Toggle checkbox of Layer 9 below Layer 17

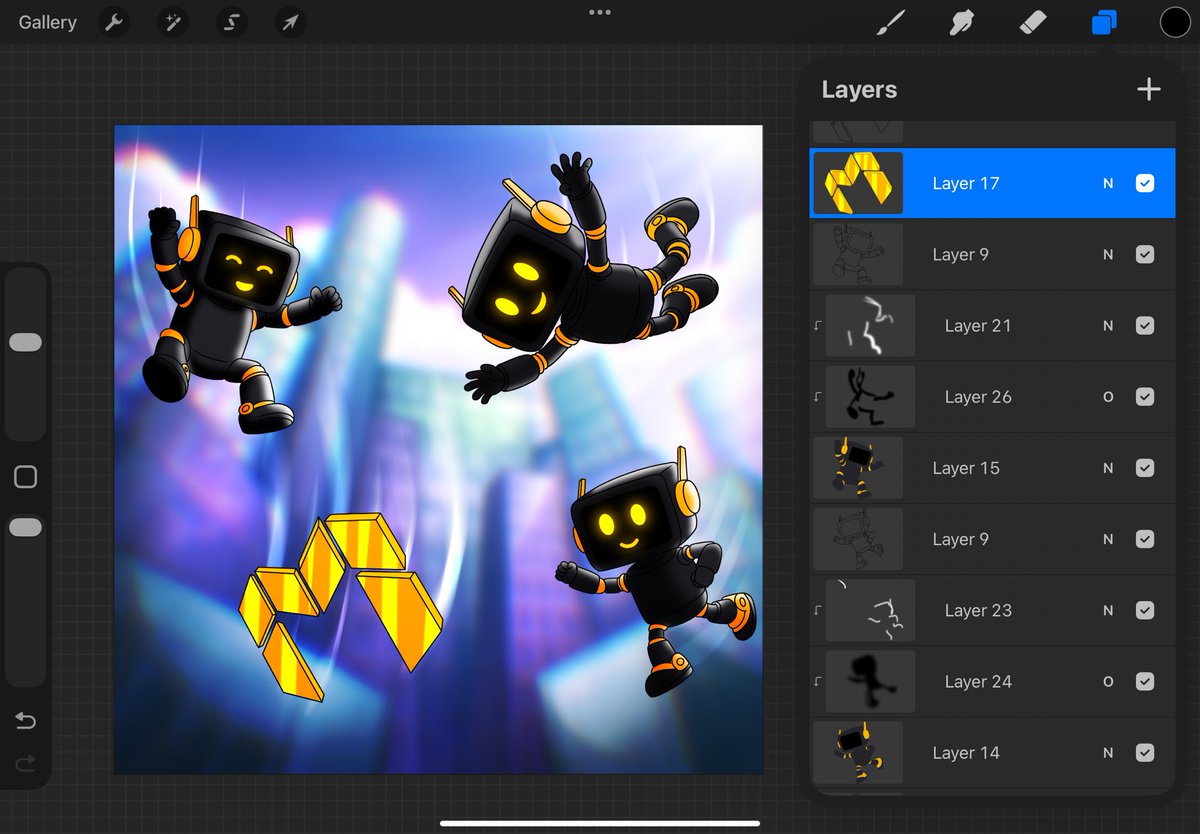pos(1145,255)
